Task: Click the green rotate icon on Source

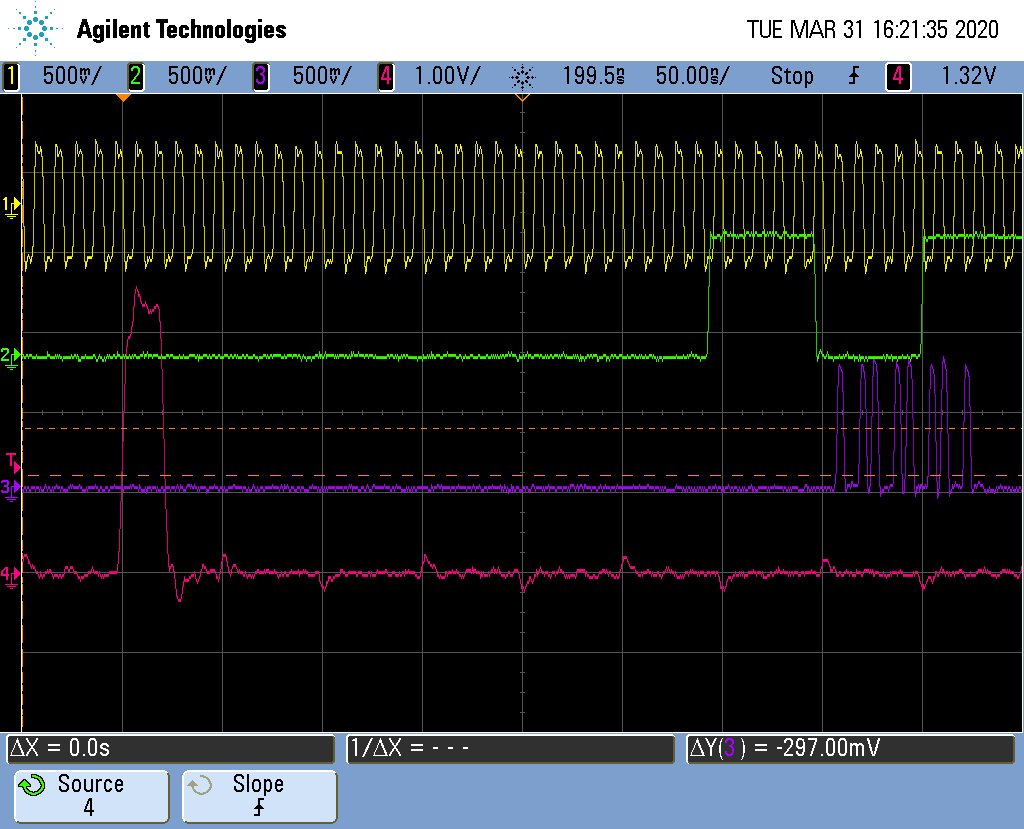Action: (x=32, y=785)
